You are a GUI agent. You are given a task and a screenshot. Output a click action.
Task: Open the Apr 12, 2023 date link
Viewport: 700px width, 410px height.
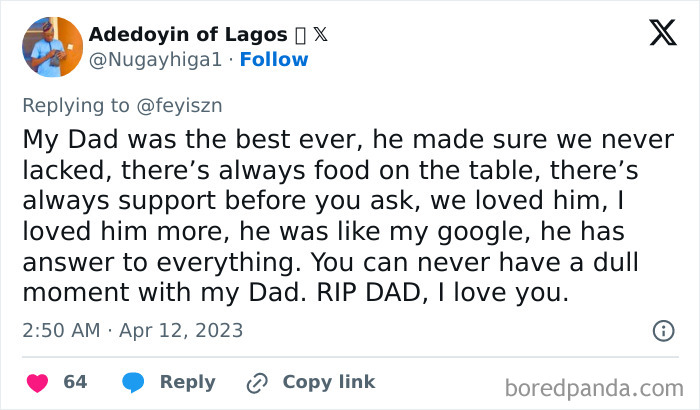[x=183, y=330]
